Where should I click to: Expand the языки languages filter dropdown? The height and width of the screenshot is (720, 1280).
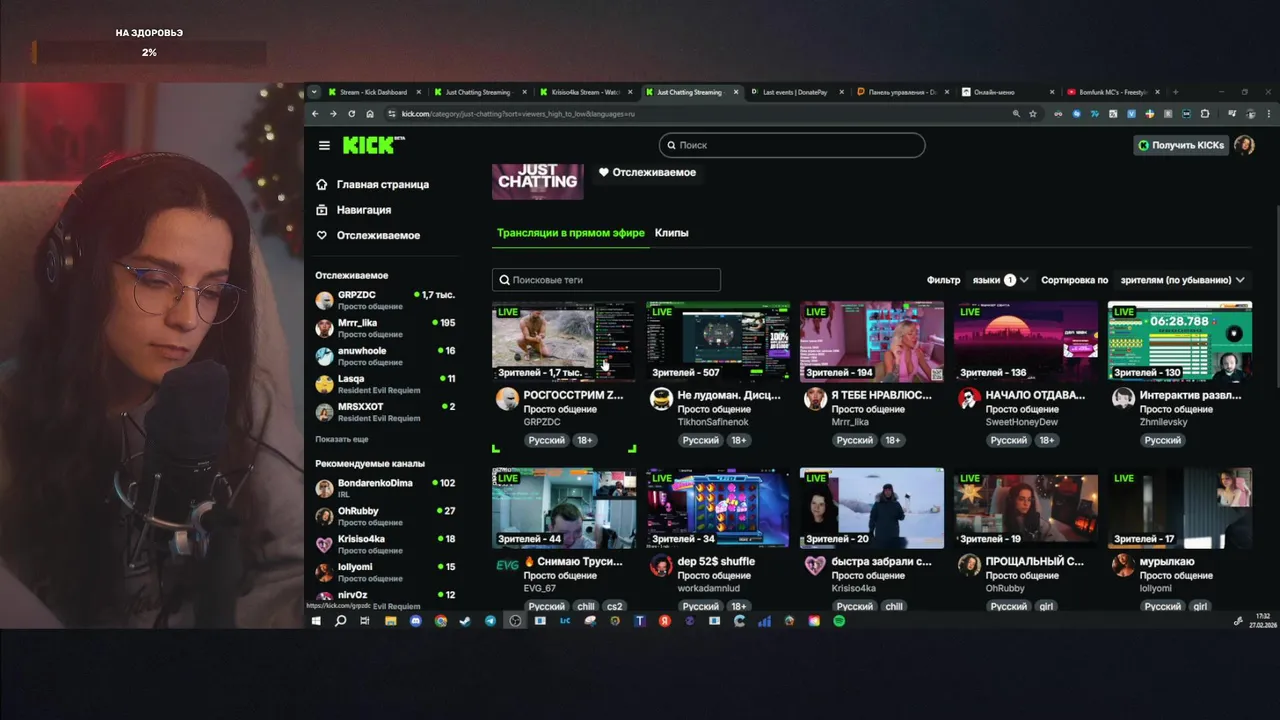coord(1000,280)
